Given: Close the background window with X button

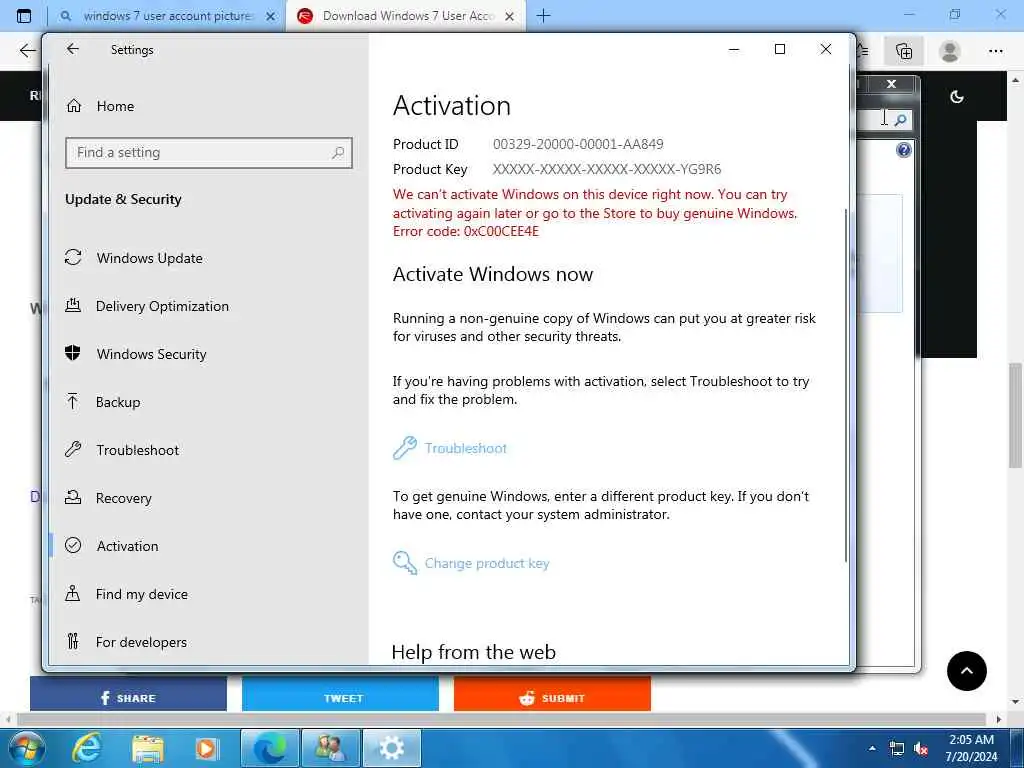Looking at the screenshot, I should coord(891,84).
